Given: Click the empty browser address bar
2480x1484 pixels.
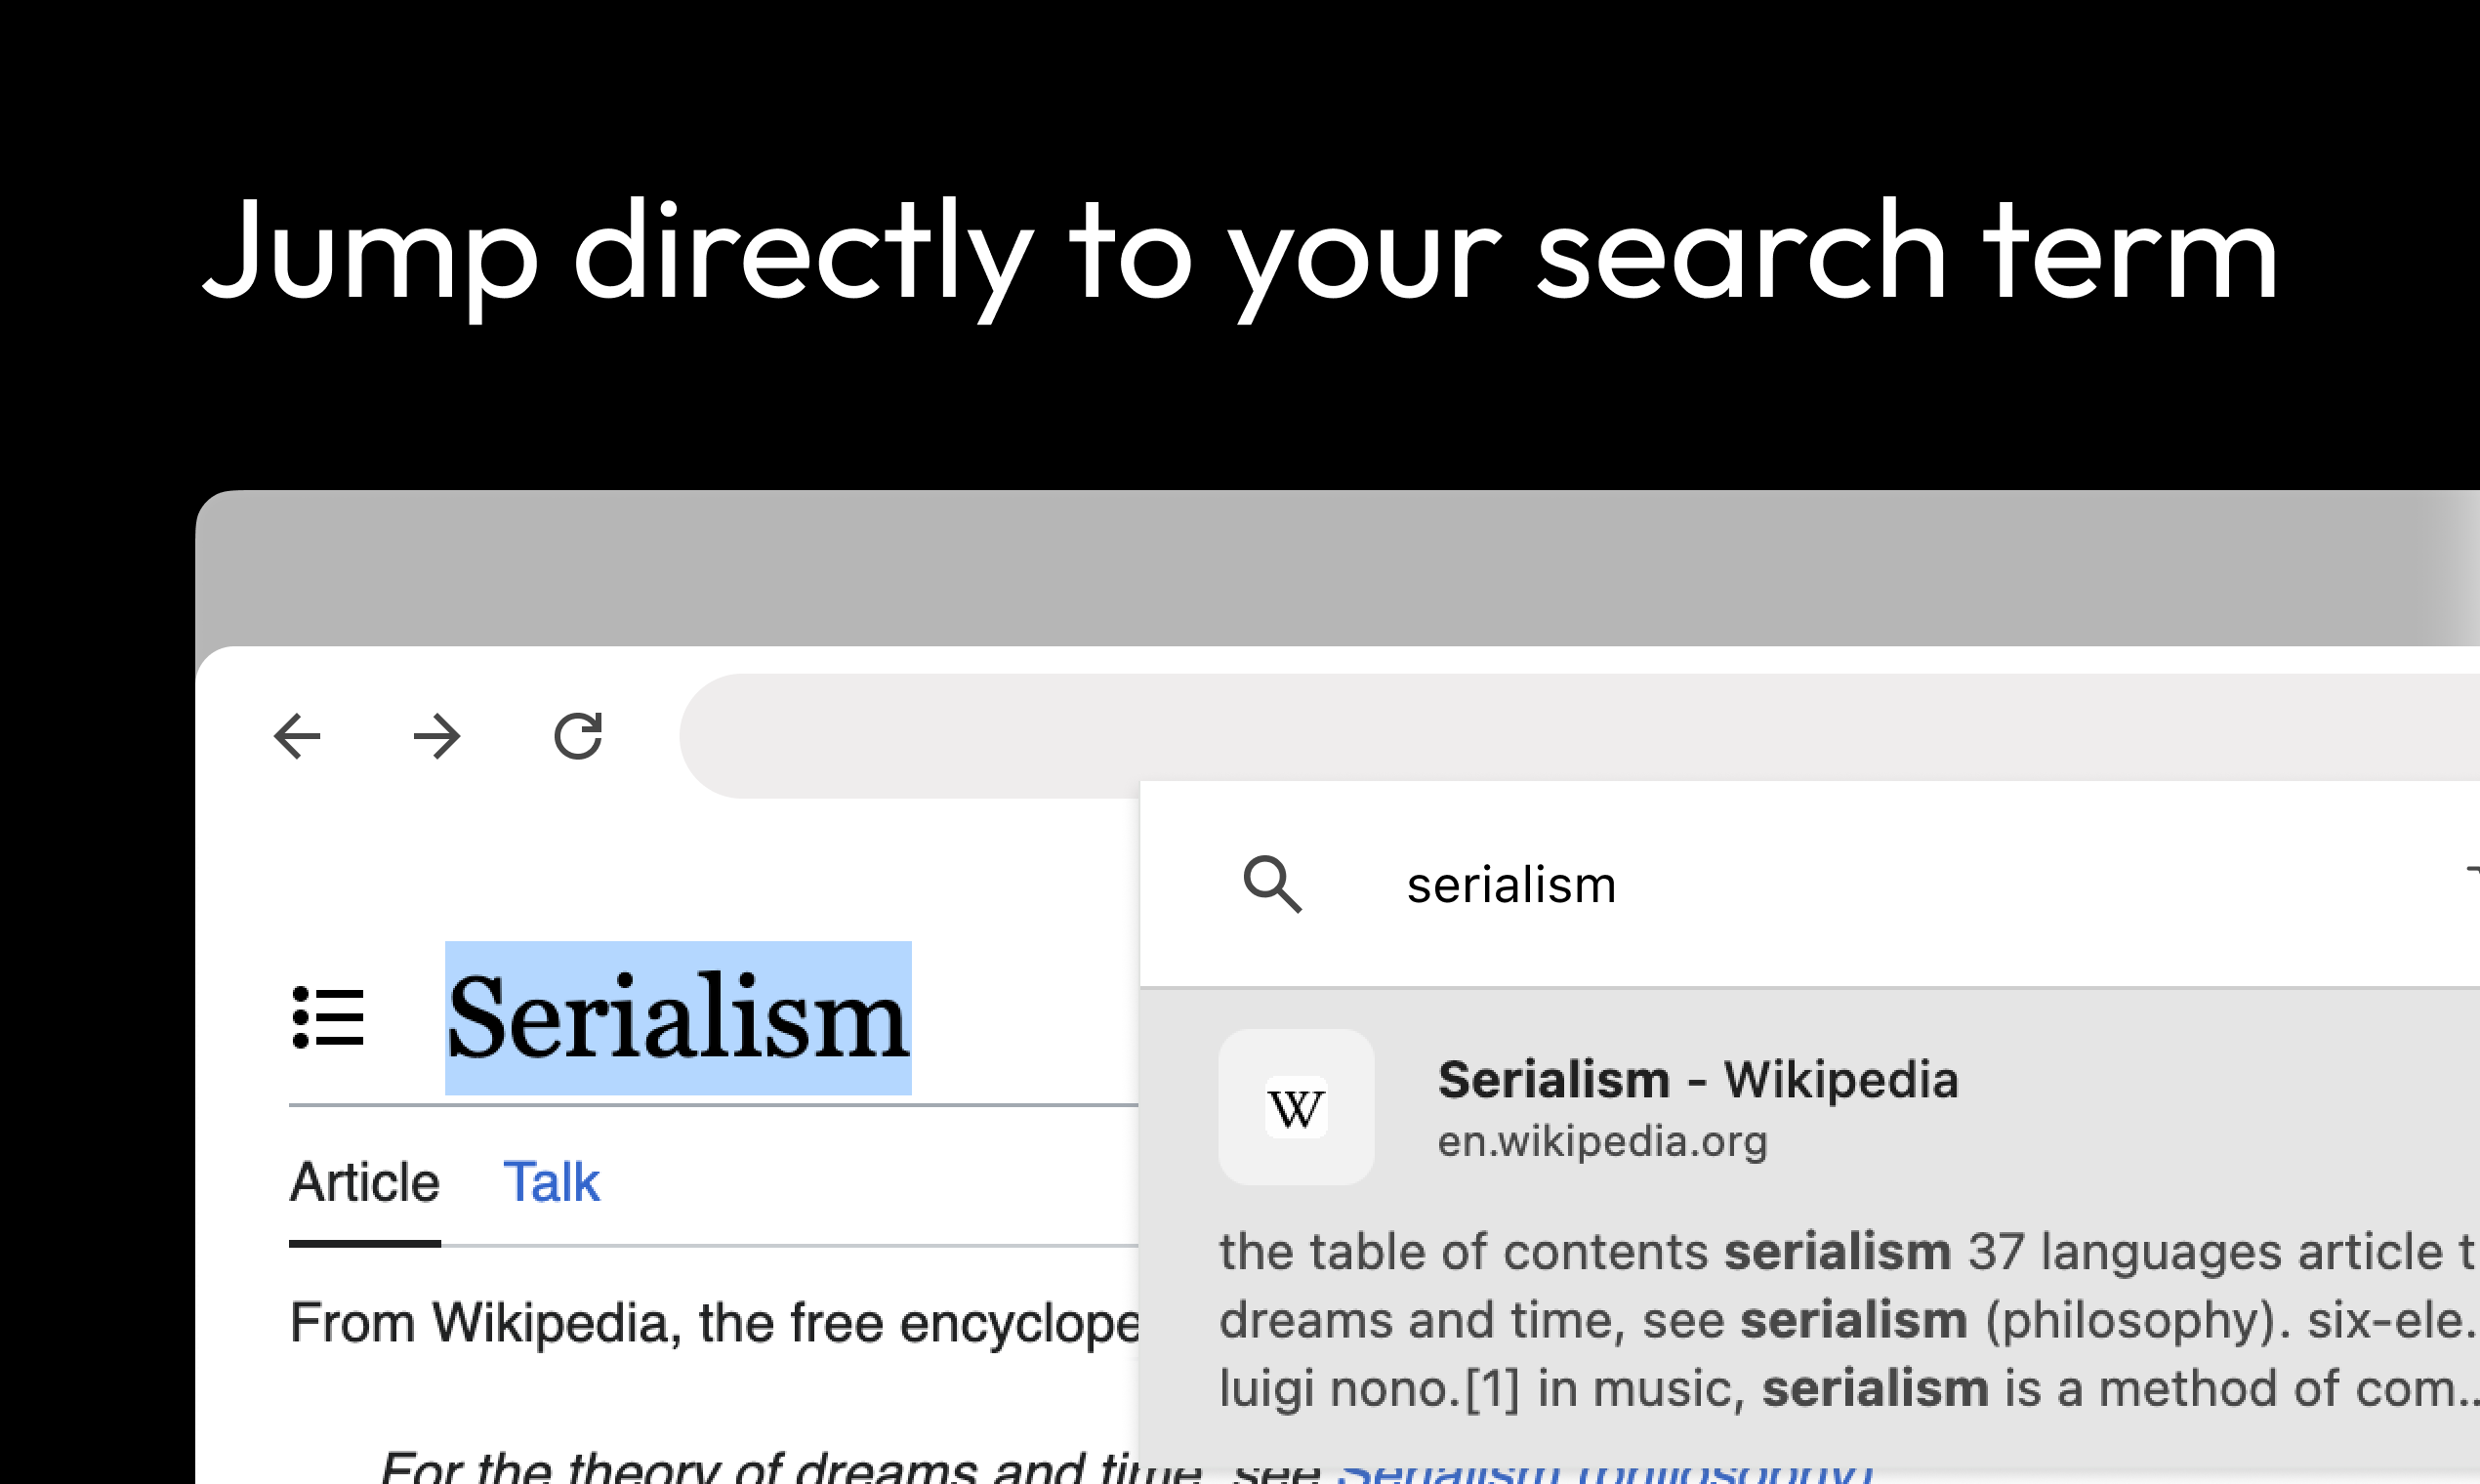Looking at the screenshot, I should click(x=1579, y=735).
